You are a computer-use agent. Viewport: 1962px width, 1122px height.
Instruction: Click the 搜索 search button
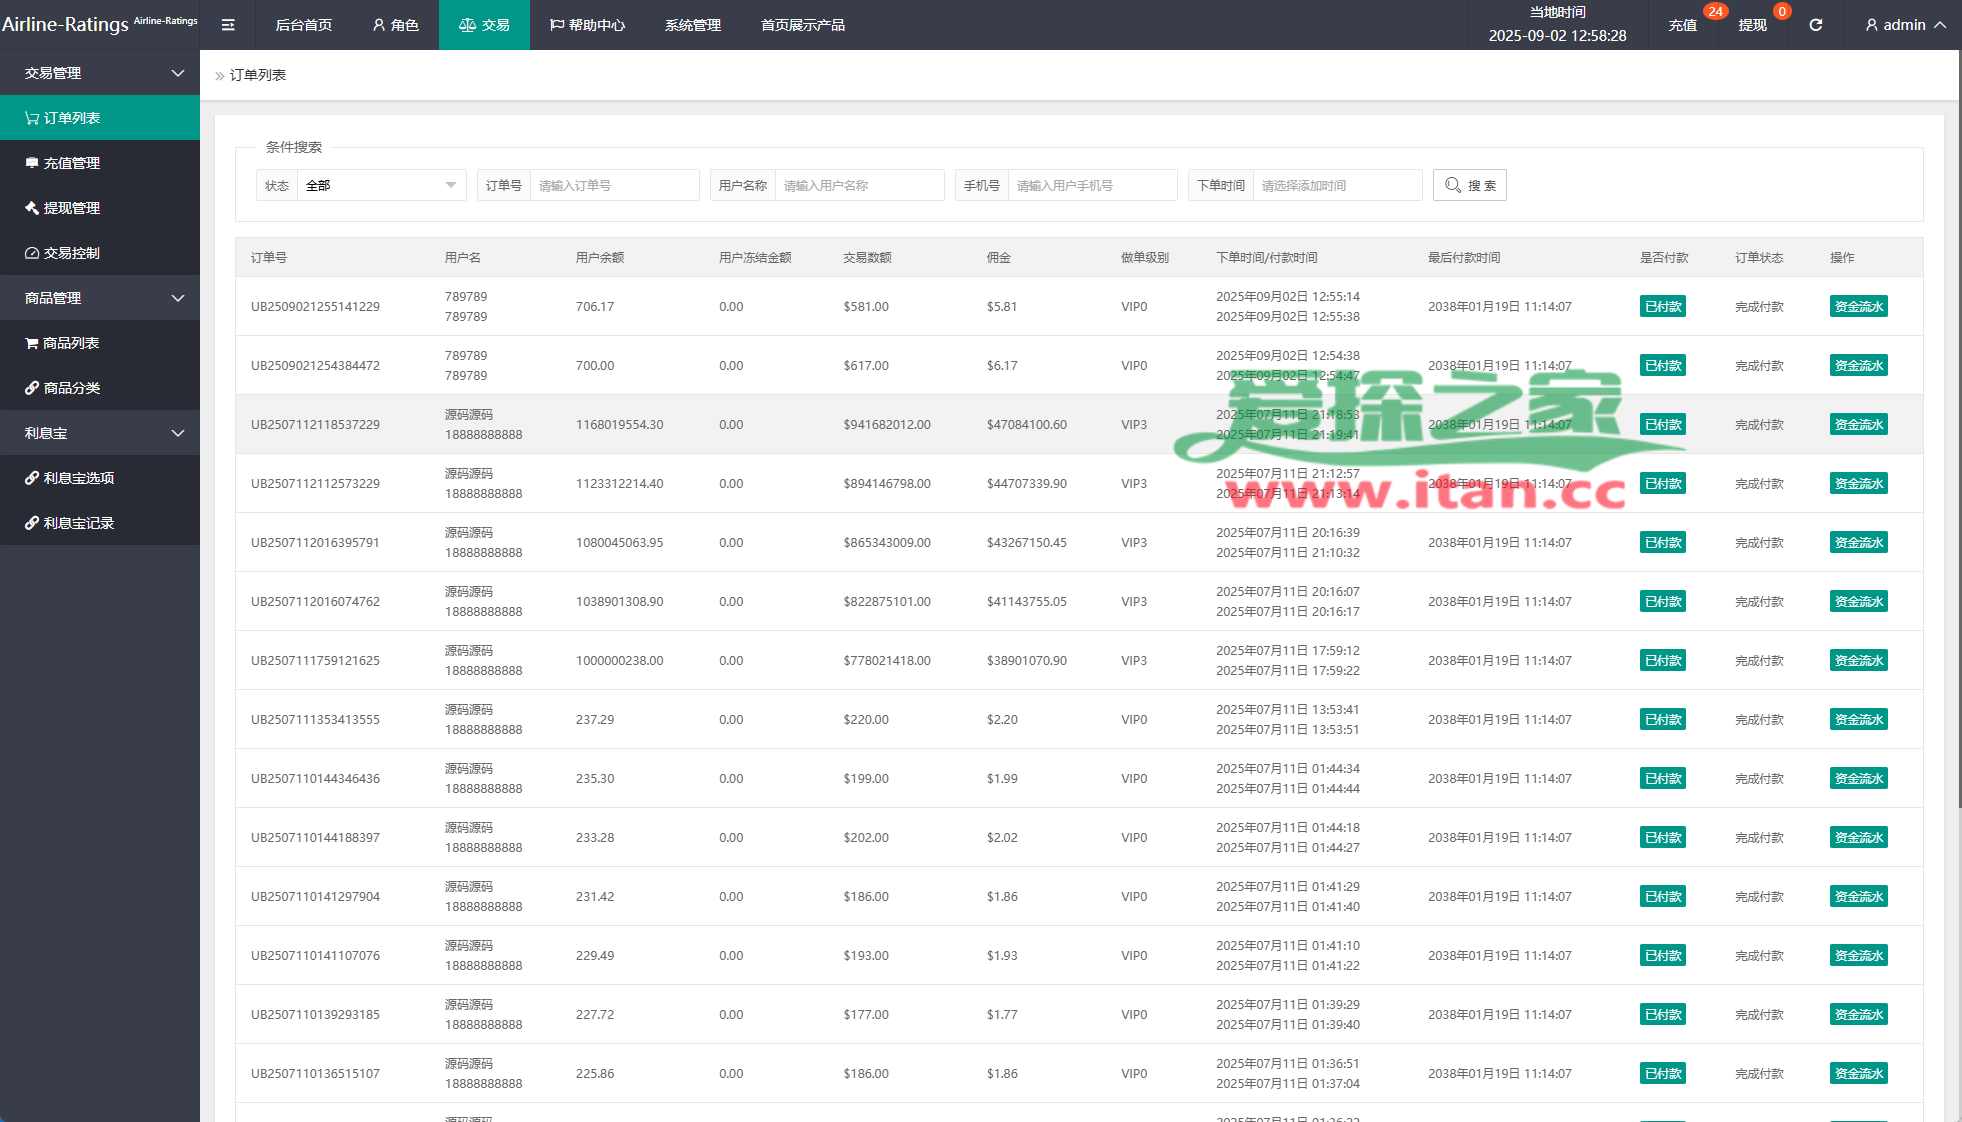click(x=1470, y=185)
